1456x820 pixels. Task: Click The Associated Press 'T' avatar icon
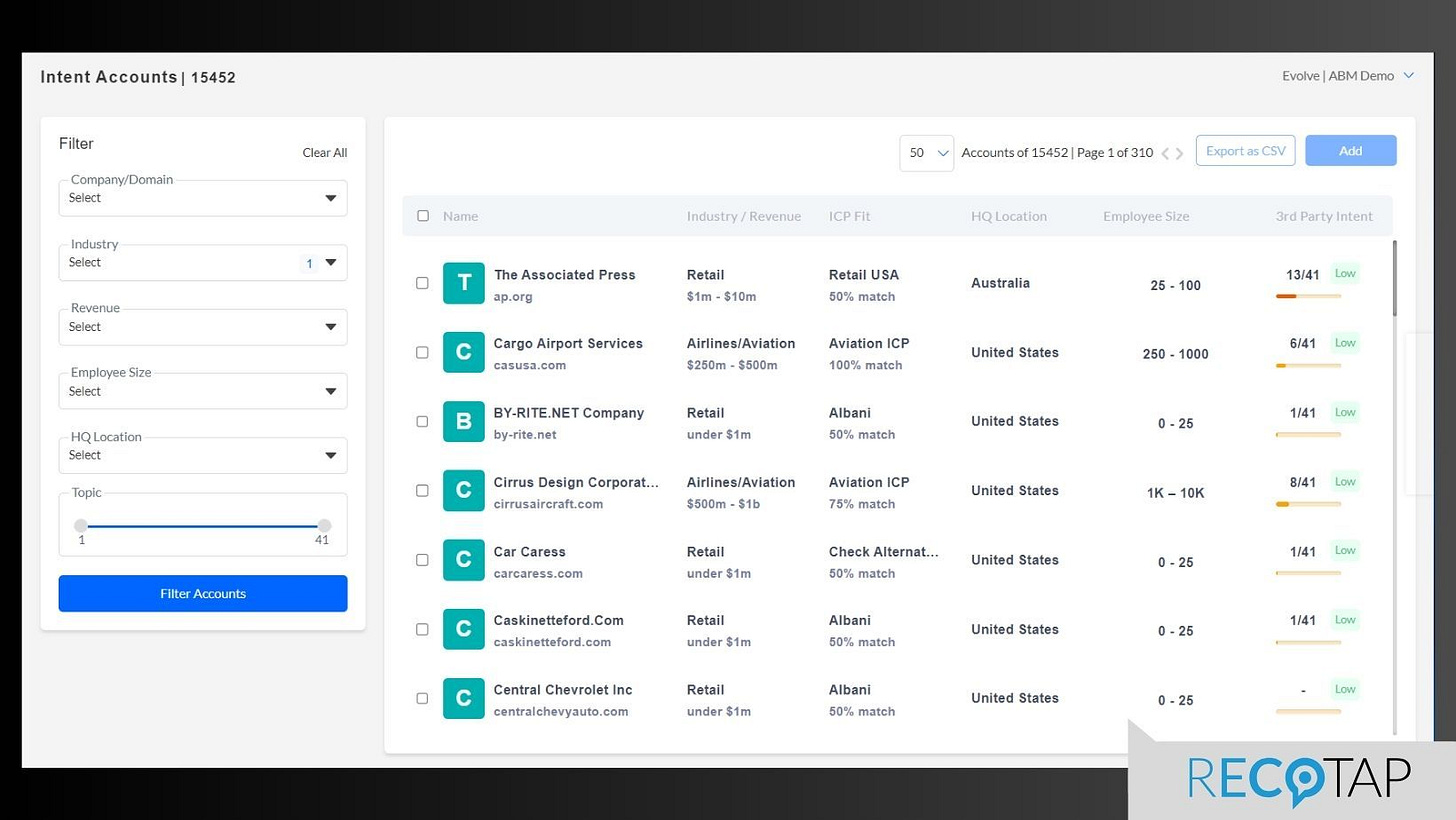tap(464, 283)
